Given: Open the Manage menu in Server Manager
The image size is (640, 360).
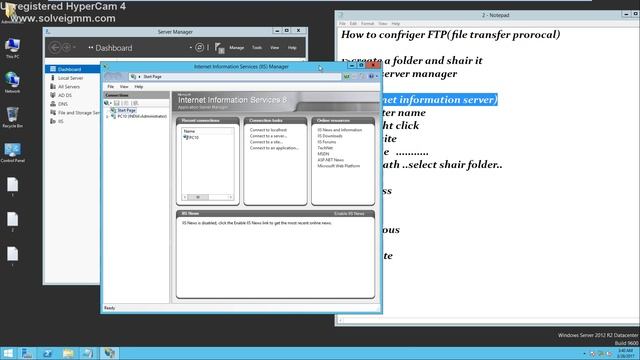Looking at the screenshot, I should pos(236,48).
